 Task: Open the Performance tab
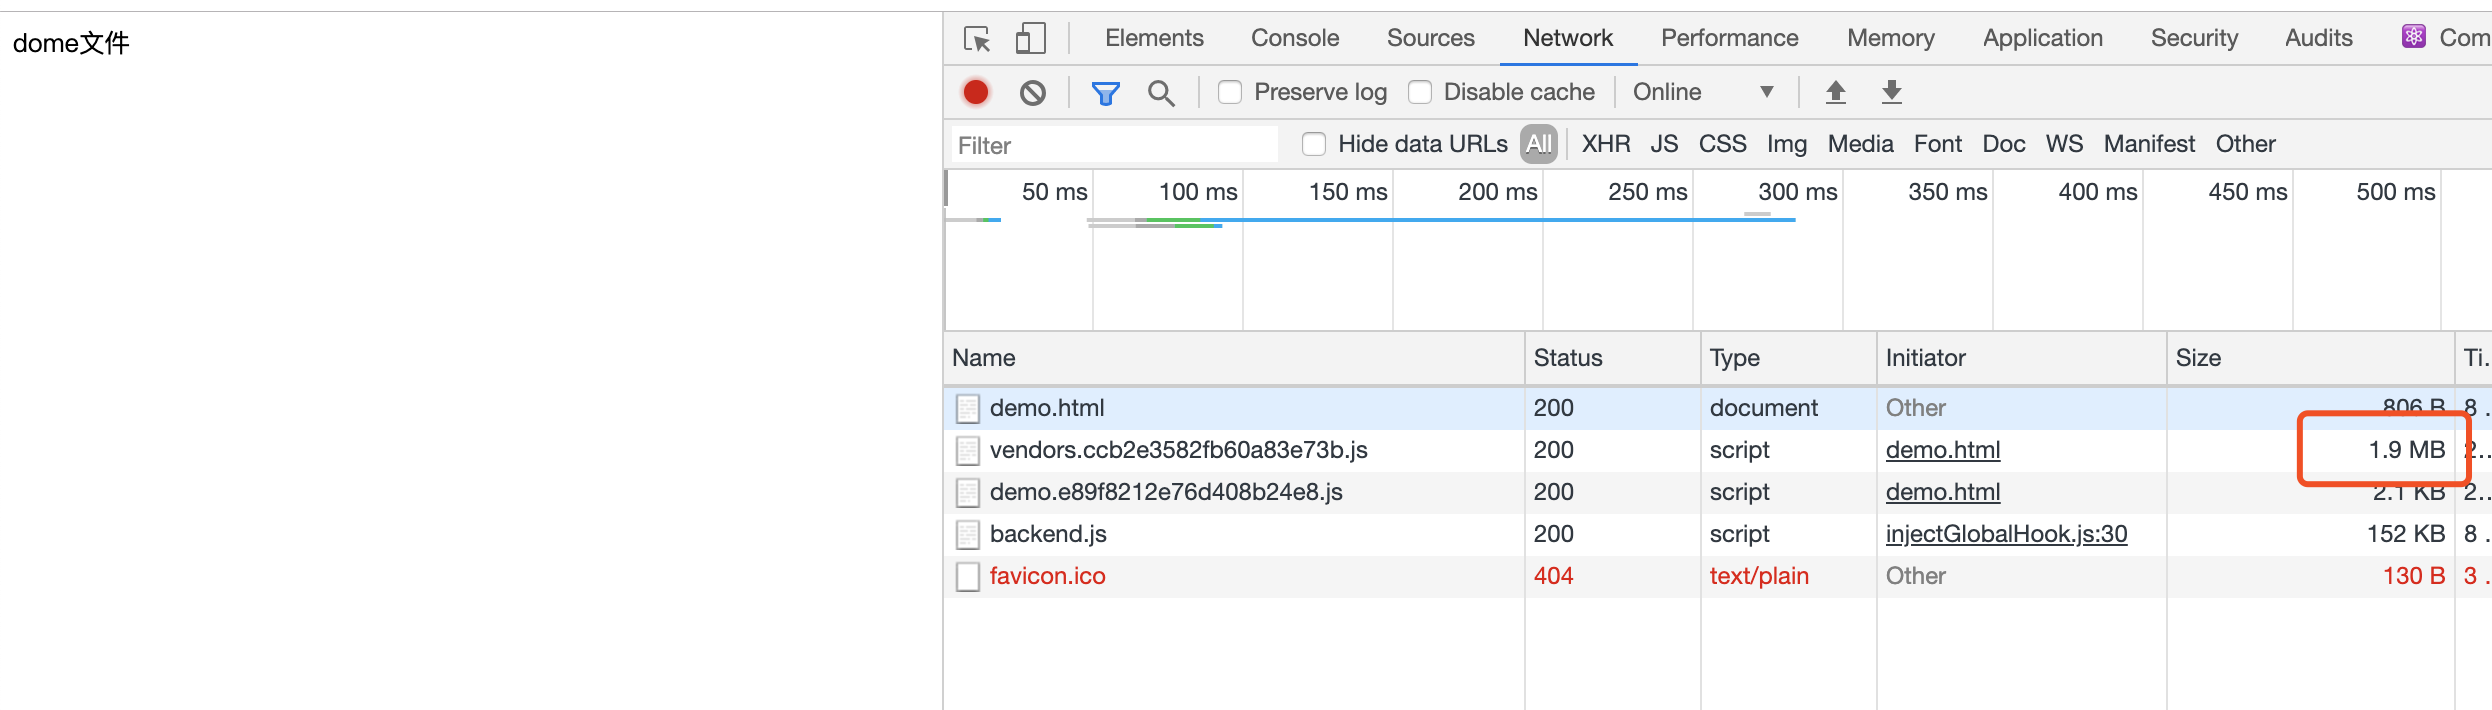click(x=1729, y=38)
